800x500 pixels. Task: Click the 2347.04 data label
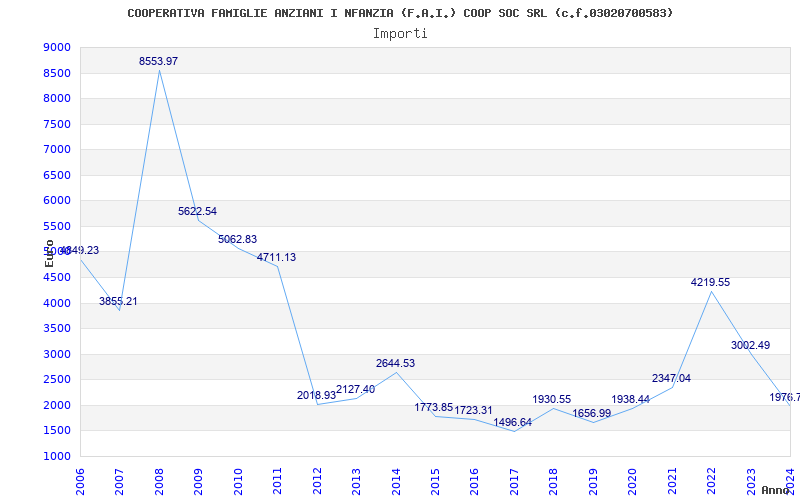click(x=671, y=379)
